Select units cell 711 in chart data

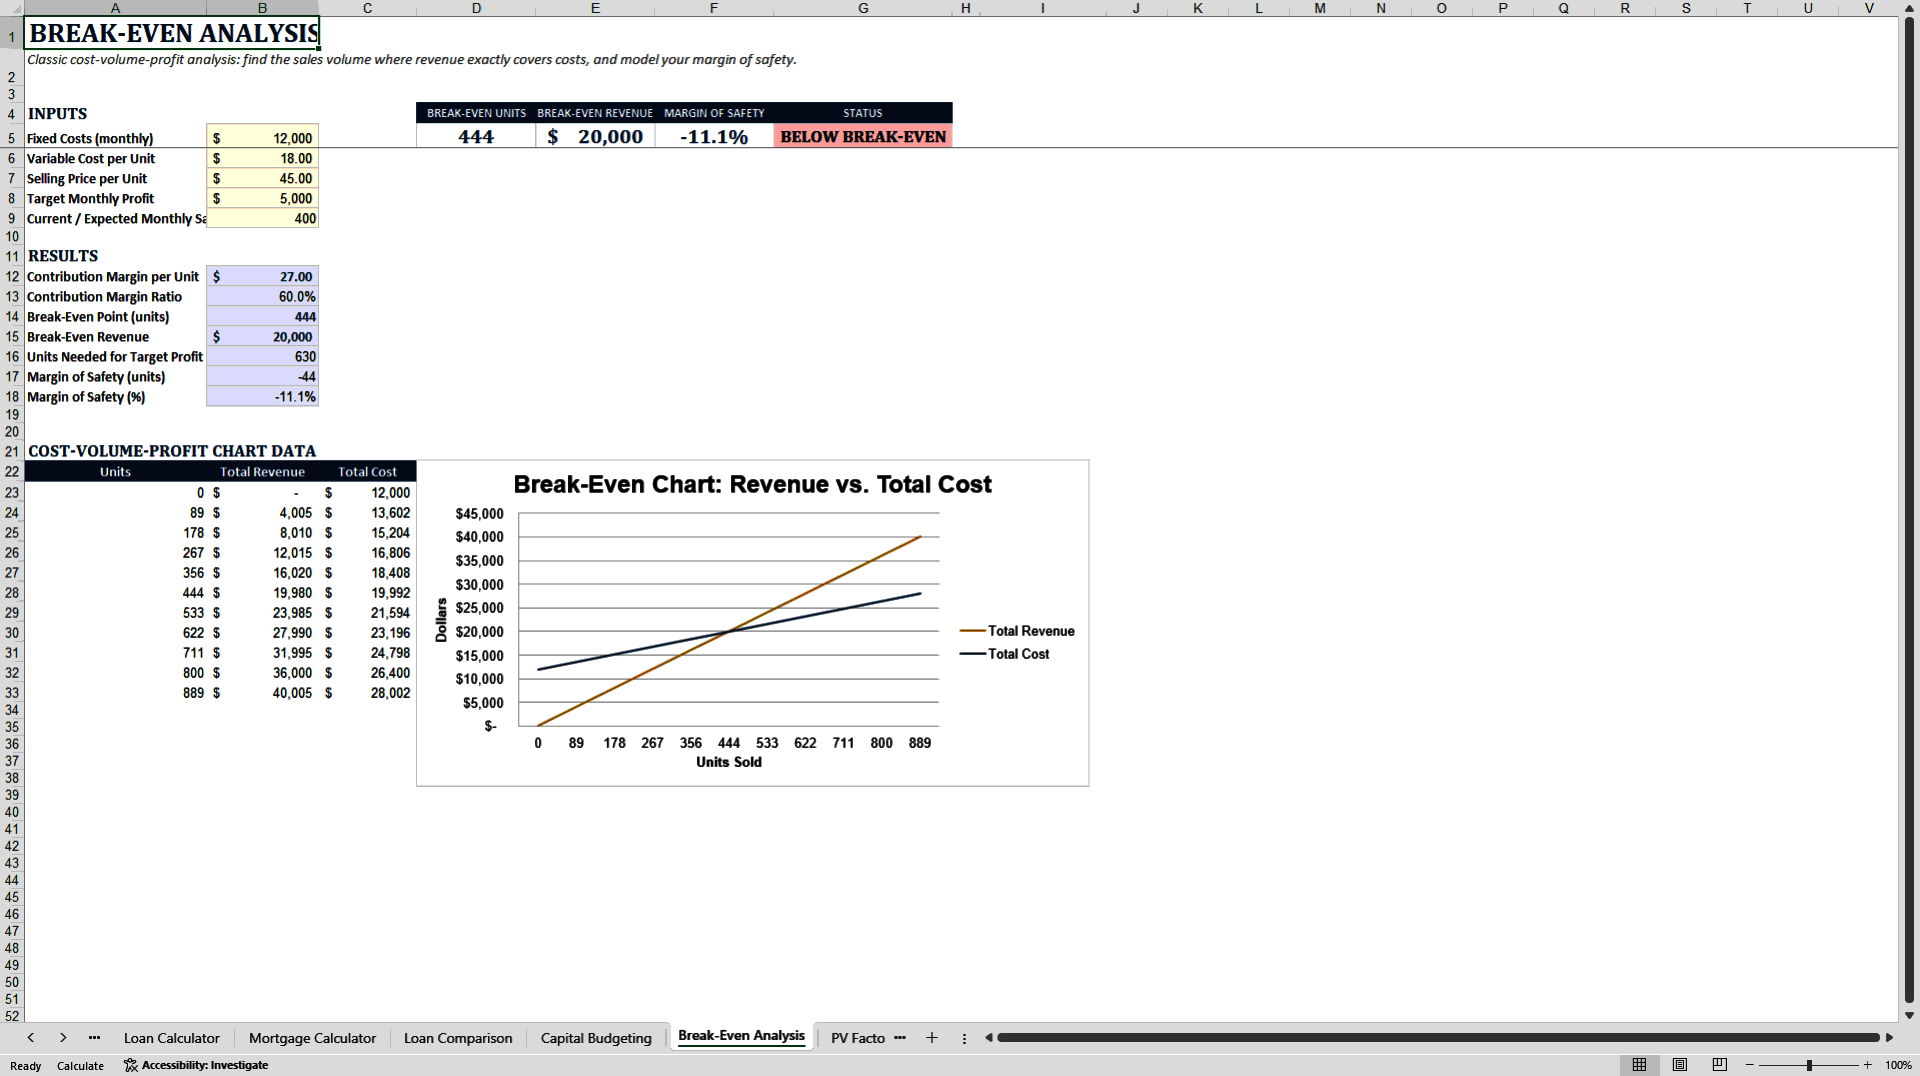pyautogui.click(x=115, y=653)
